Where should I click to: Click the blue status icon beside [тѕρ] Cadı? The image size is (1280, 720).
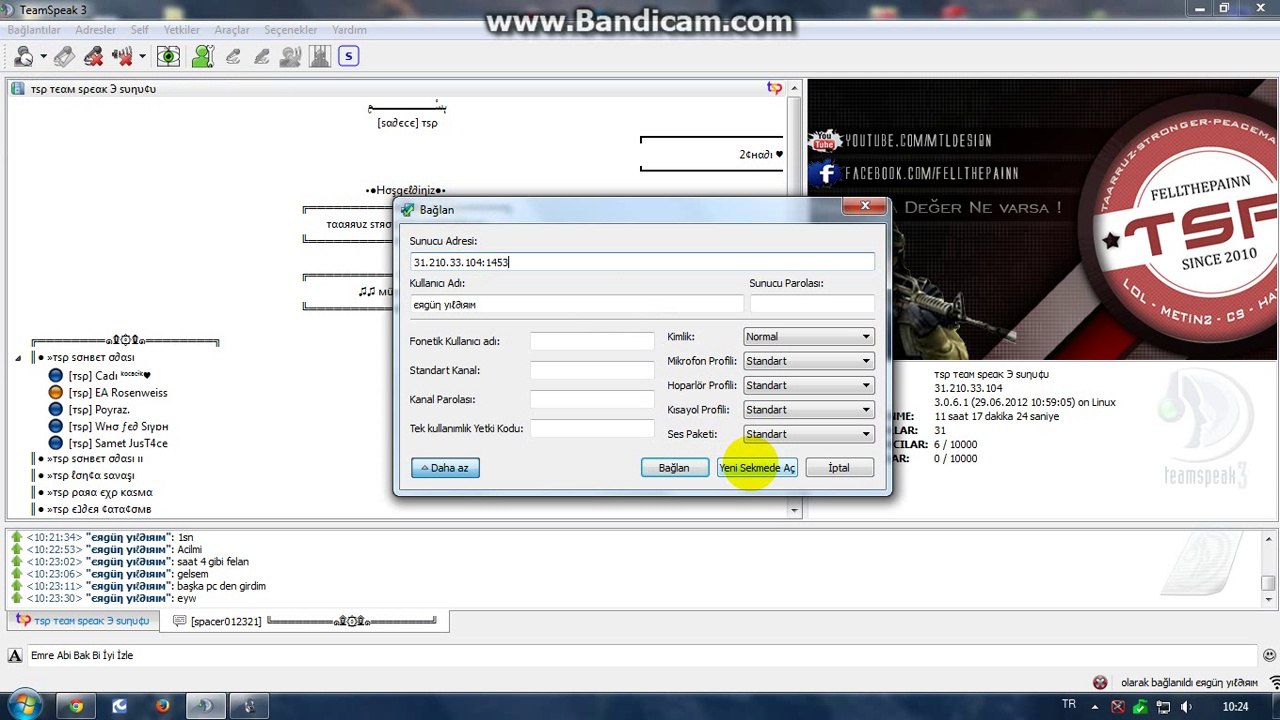click(56, 376)
